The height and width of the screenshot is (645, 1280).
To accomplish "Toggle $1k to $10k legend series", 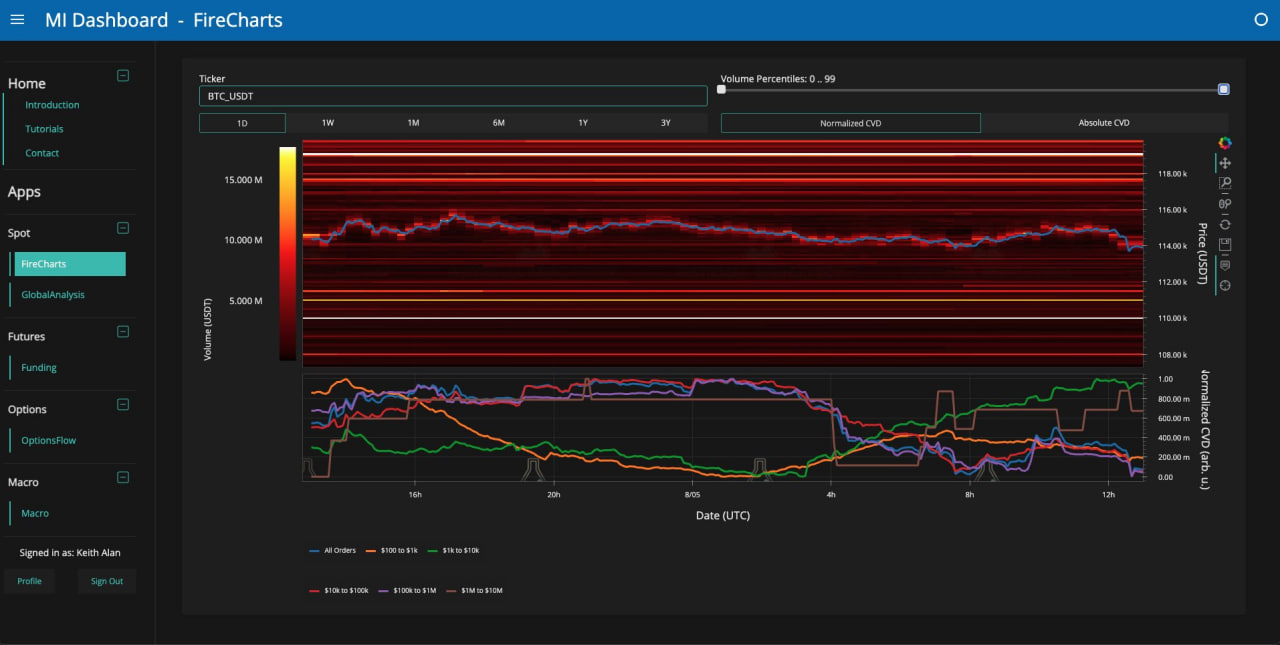I will click(x=457, y=550).
